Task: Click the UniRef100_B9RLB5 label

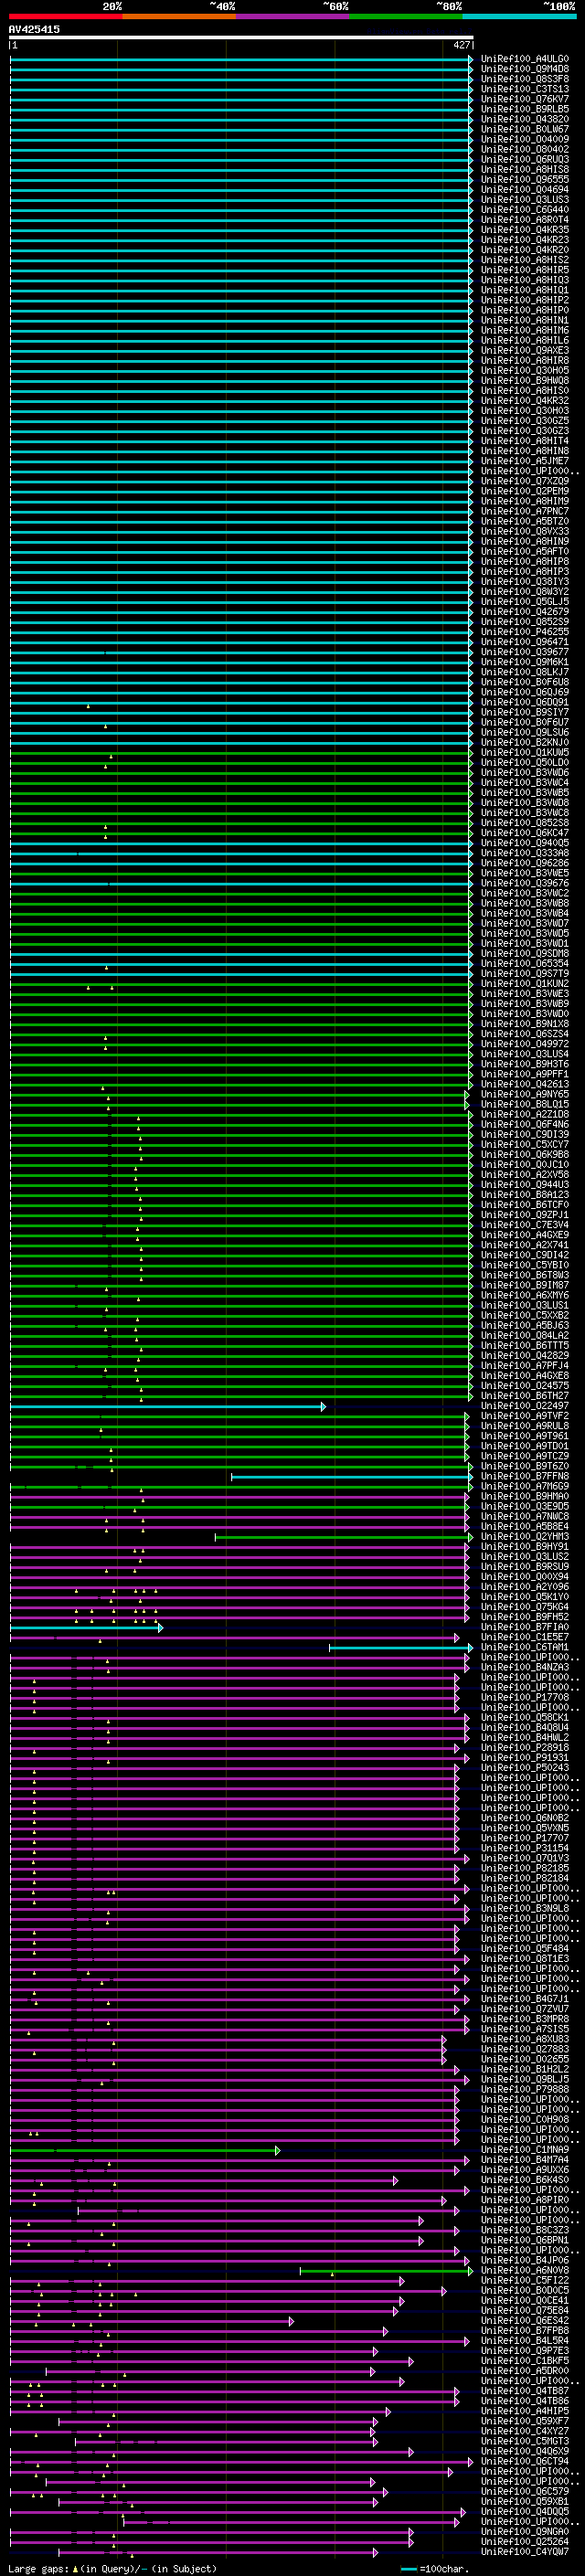Action: (525, 109)
